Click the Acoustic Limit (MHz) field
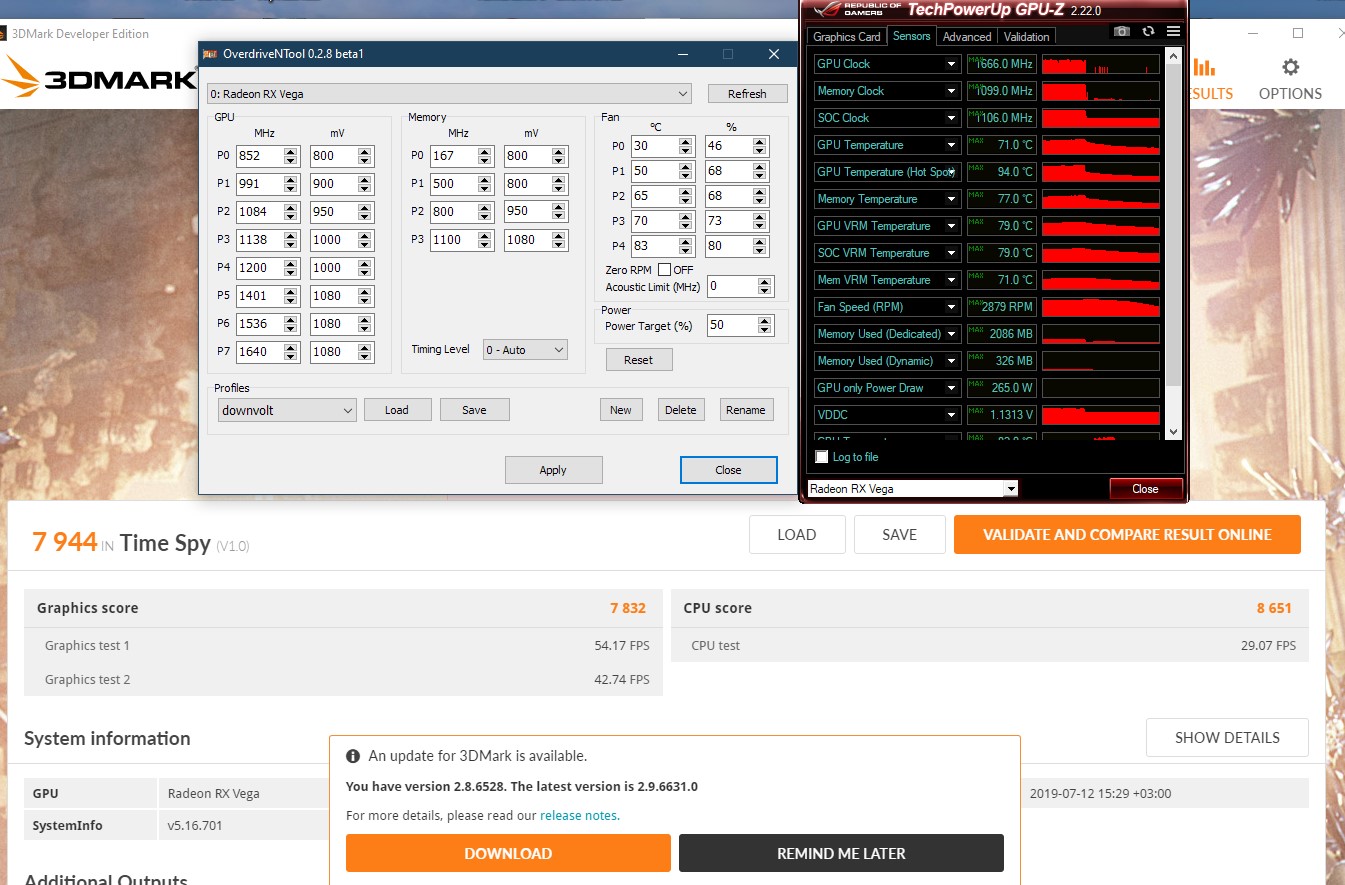The width and height of the screenshot is (1345, 885). tap(733, 287)
